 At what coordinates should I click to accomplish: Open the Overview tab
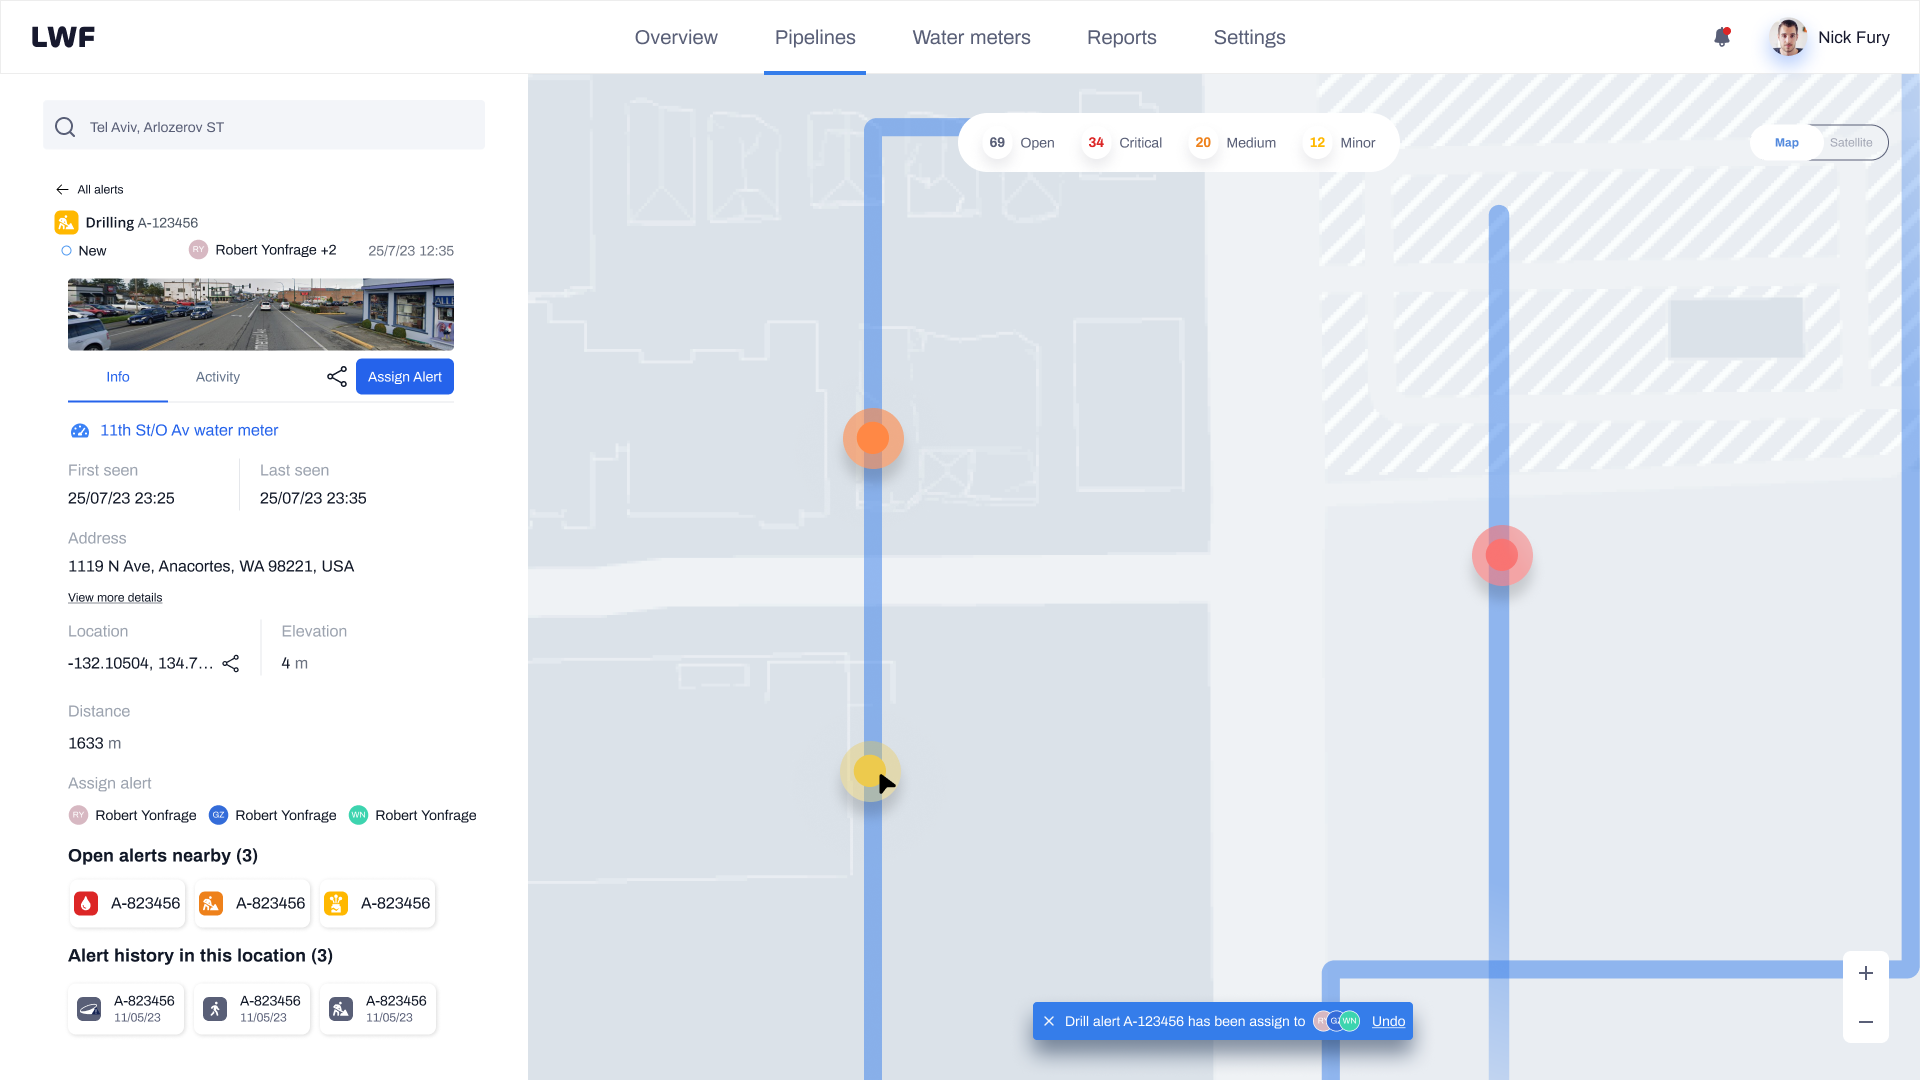tap(676, 37)
